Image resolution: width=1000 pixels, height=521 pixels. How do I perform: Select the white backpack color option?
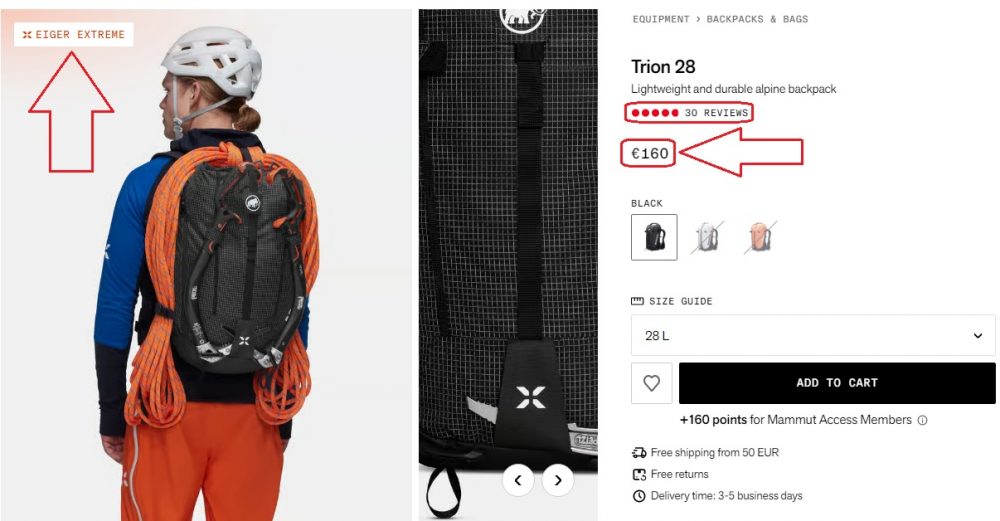click(707, 237)
